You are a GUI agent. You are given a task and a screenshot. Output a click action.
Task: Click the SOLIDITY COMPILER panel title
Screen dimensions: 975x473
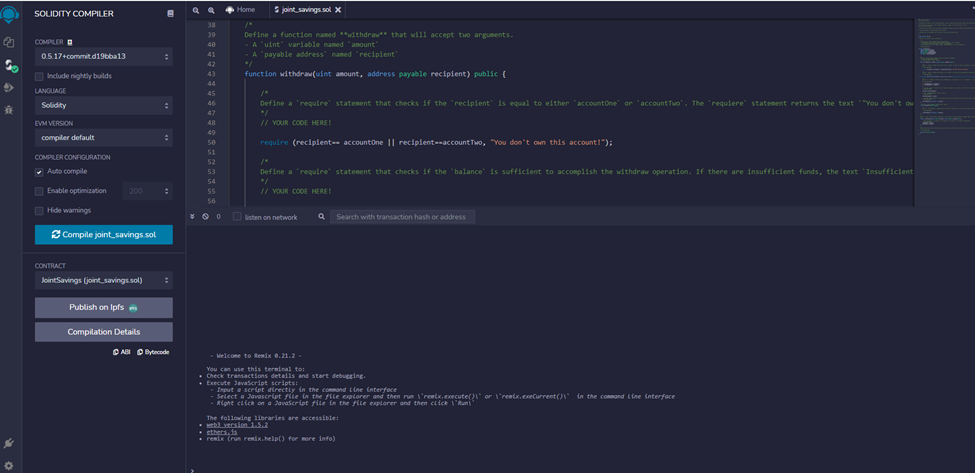[74, 14]
